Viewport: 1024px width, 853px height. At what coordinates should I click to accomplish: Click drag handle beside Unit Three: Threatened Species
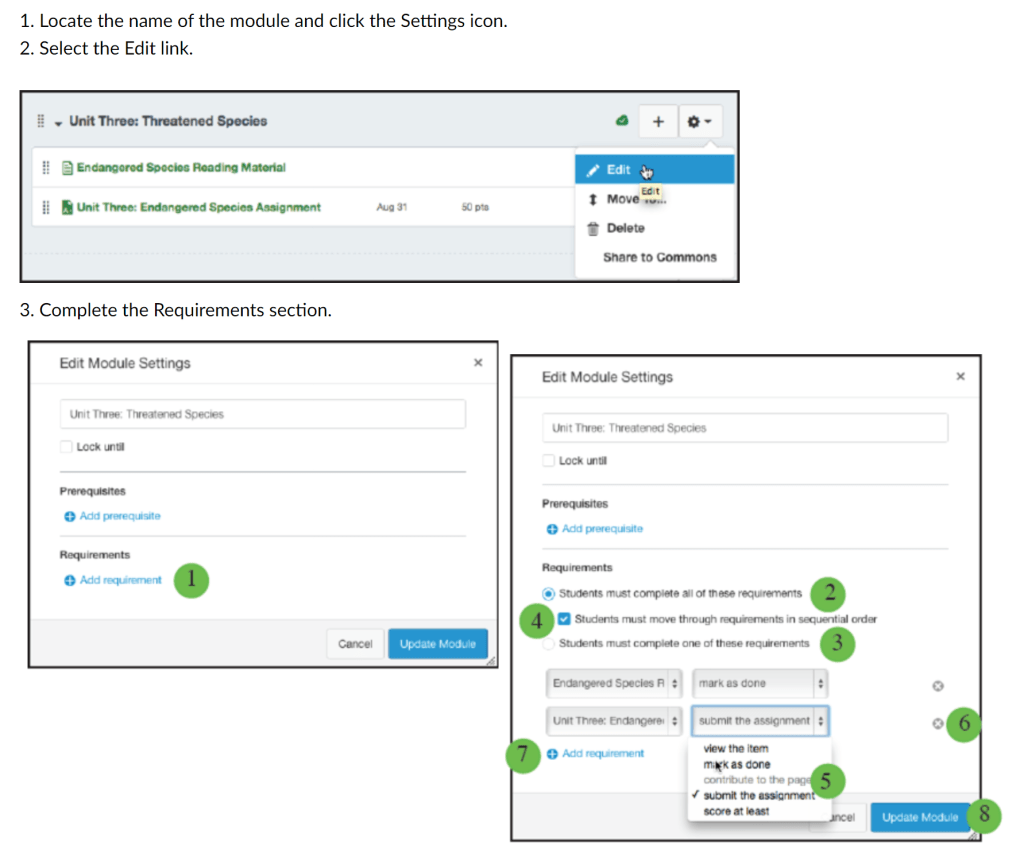coord(40,121)
